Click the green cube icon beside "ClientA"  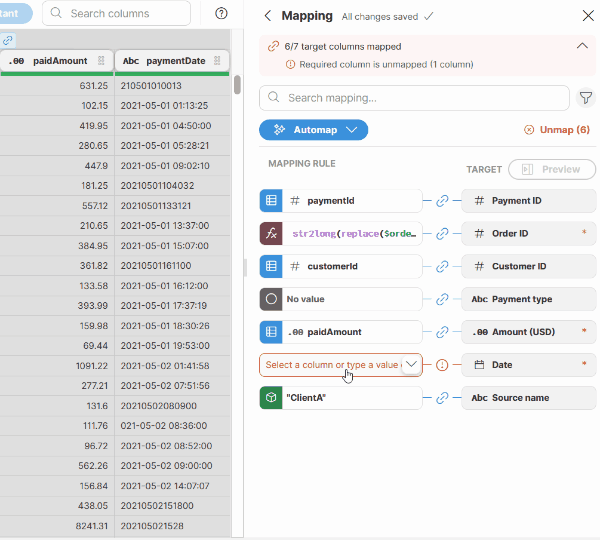pos(270,398)
